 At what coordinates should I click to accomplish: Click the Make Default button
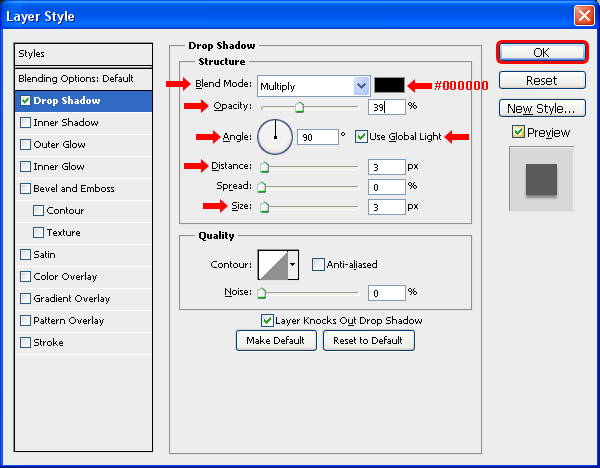point(276,340)
